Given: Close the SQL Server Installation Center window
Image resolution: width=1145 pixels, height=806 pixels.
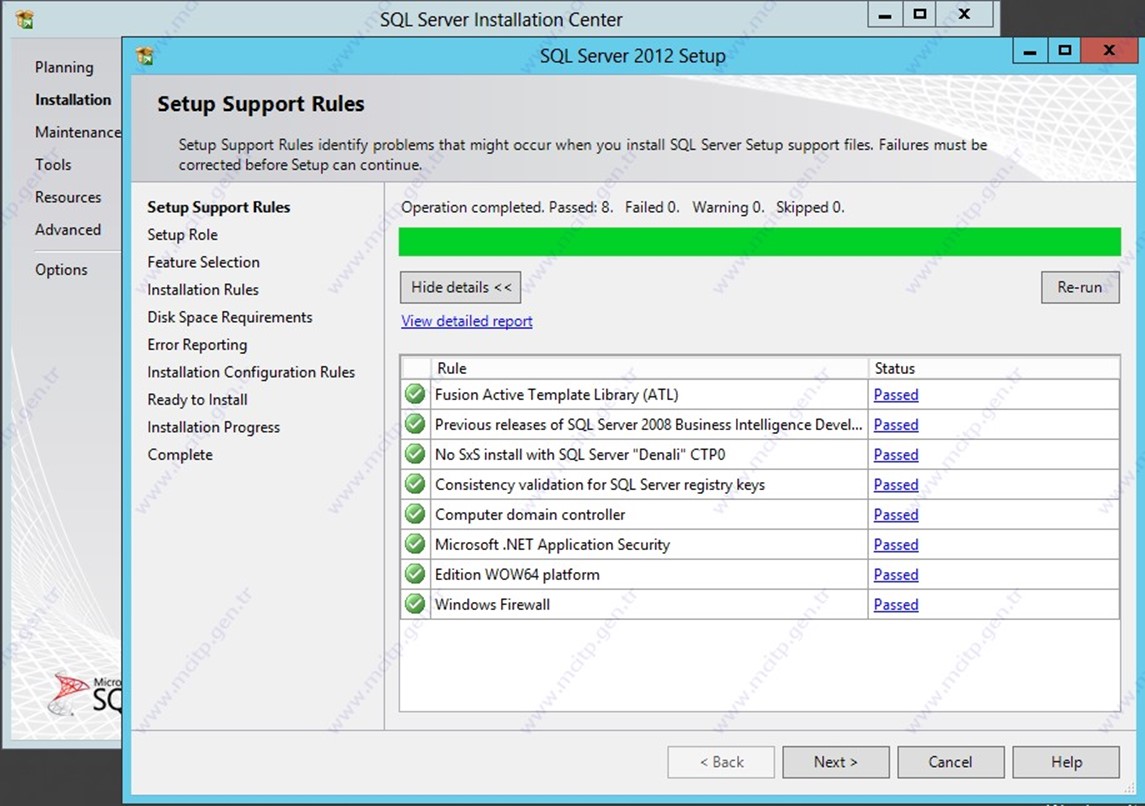Looking at the screenshot, I should click(x=965, y=14).
